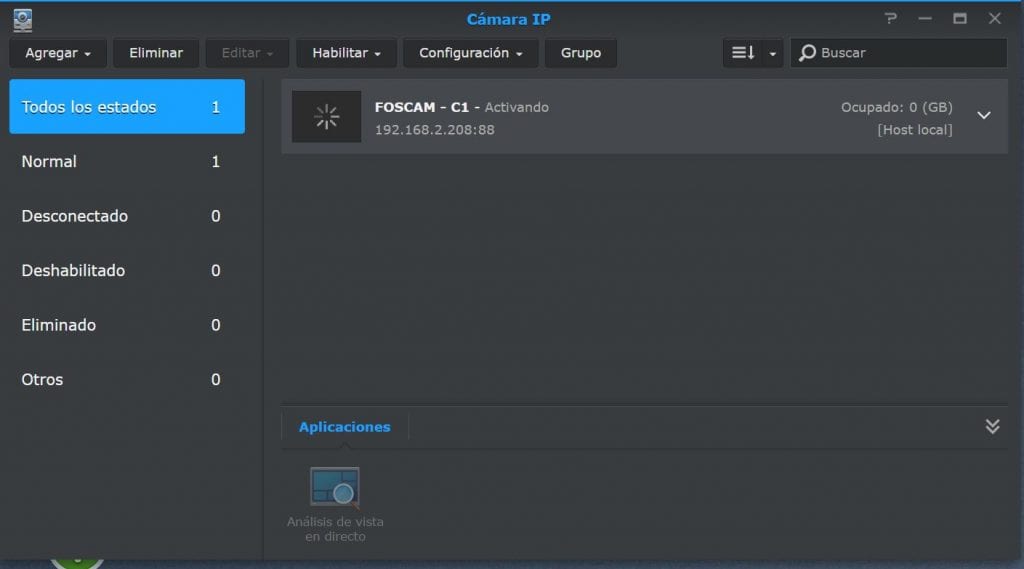Select the Desconectado status filter
This screenshot has height=569, width=1024.
[127, 216]
